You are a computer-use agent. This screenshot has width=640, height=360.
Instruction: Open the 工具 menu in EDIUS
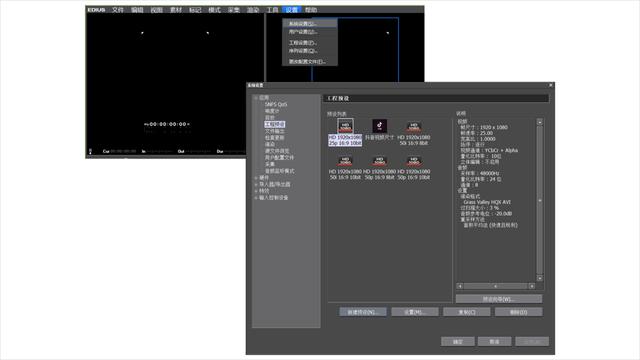click(x=272, y=10)
